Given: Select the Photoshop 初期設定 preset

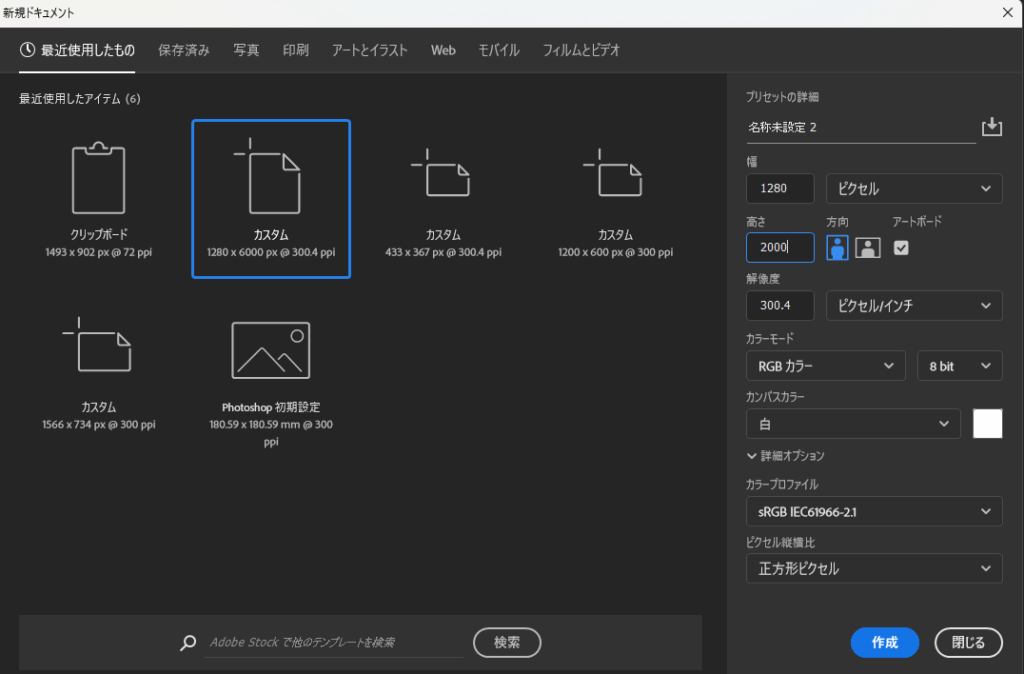Looking at the screenshot, I should point(270,350).
